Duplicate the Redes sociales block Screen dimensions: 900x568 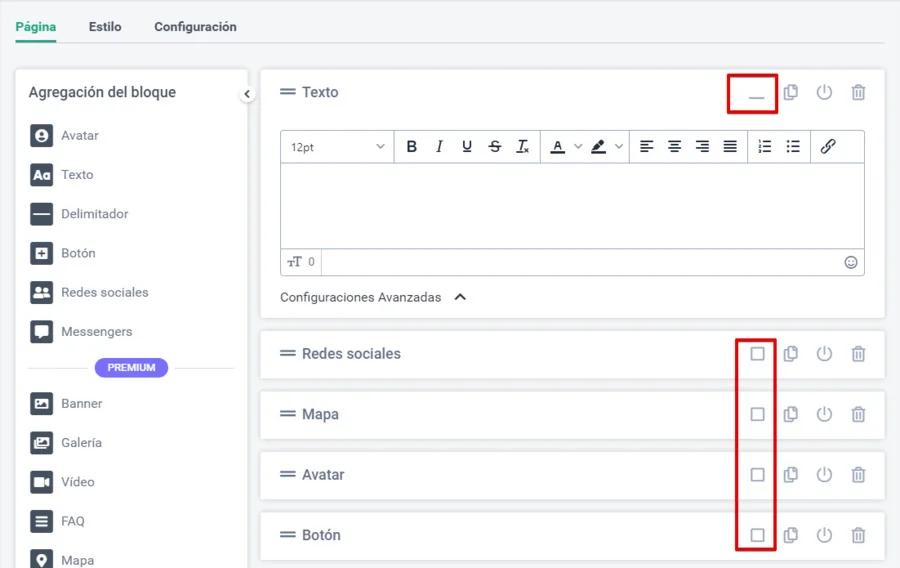[x=790, y=354]
